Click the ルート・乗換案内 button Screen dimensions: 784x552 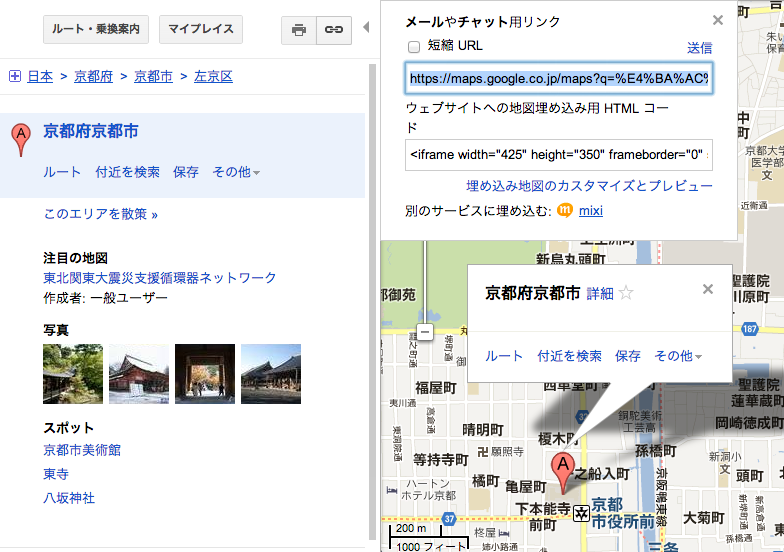click(96, 30)
